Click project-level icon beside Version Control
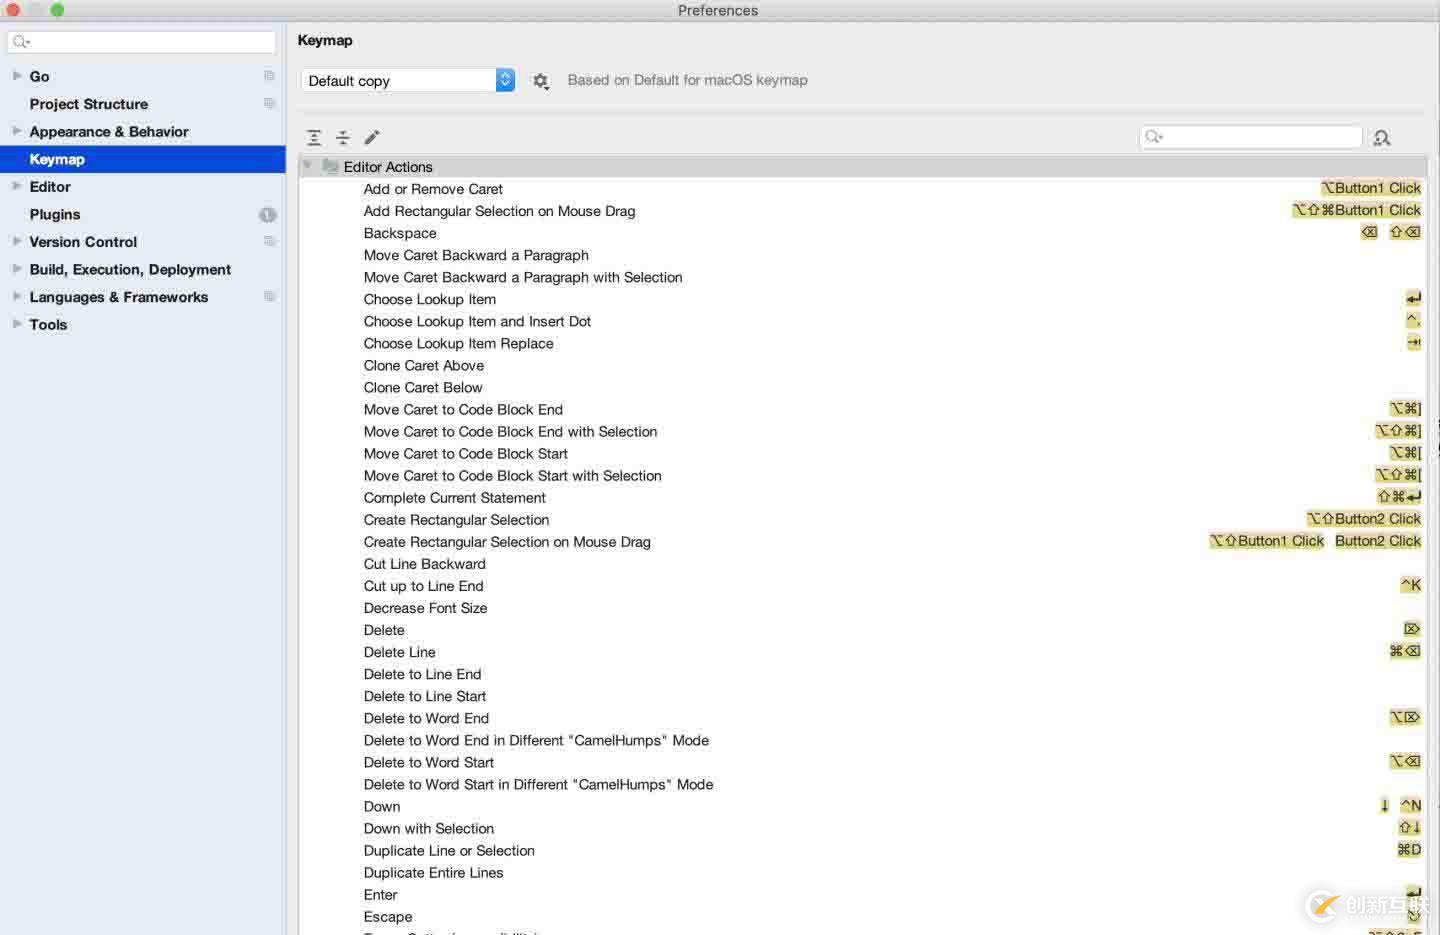 point(269,241)
